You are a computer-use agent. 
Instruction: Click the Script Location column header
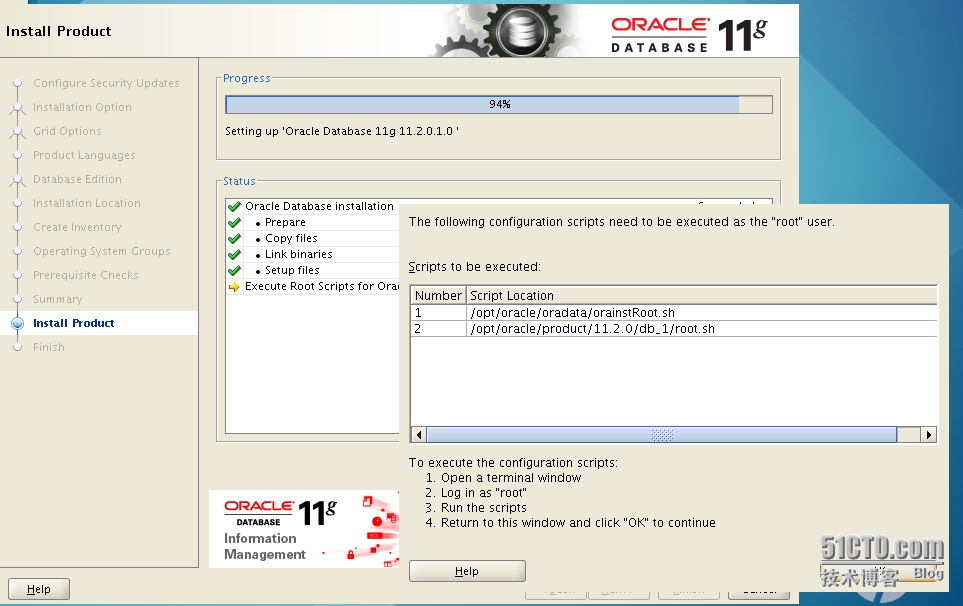pos(702,295)
